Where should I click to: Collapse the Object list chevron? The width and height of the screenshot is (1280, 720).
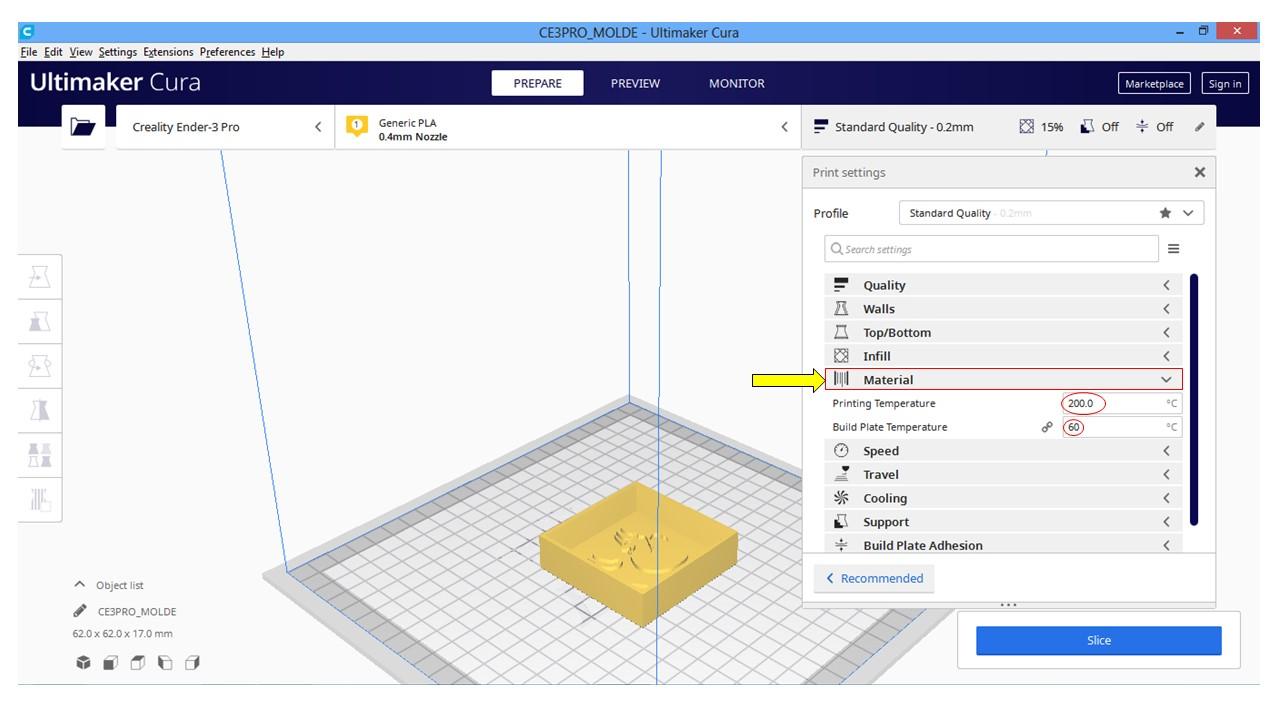pos(80,585)
